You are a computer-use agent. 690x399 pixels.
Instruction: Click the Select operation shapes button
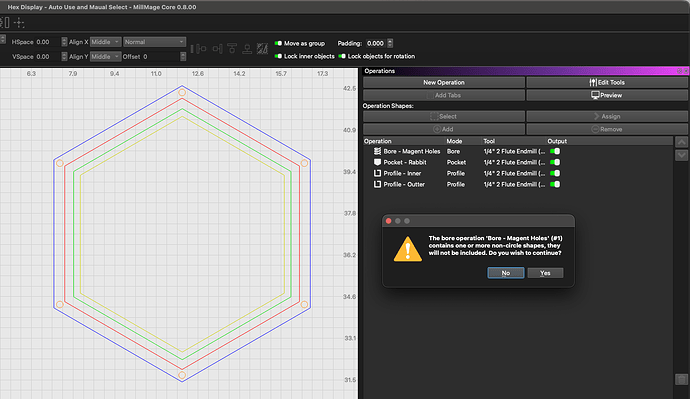444,116
